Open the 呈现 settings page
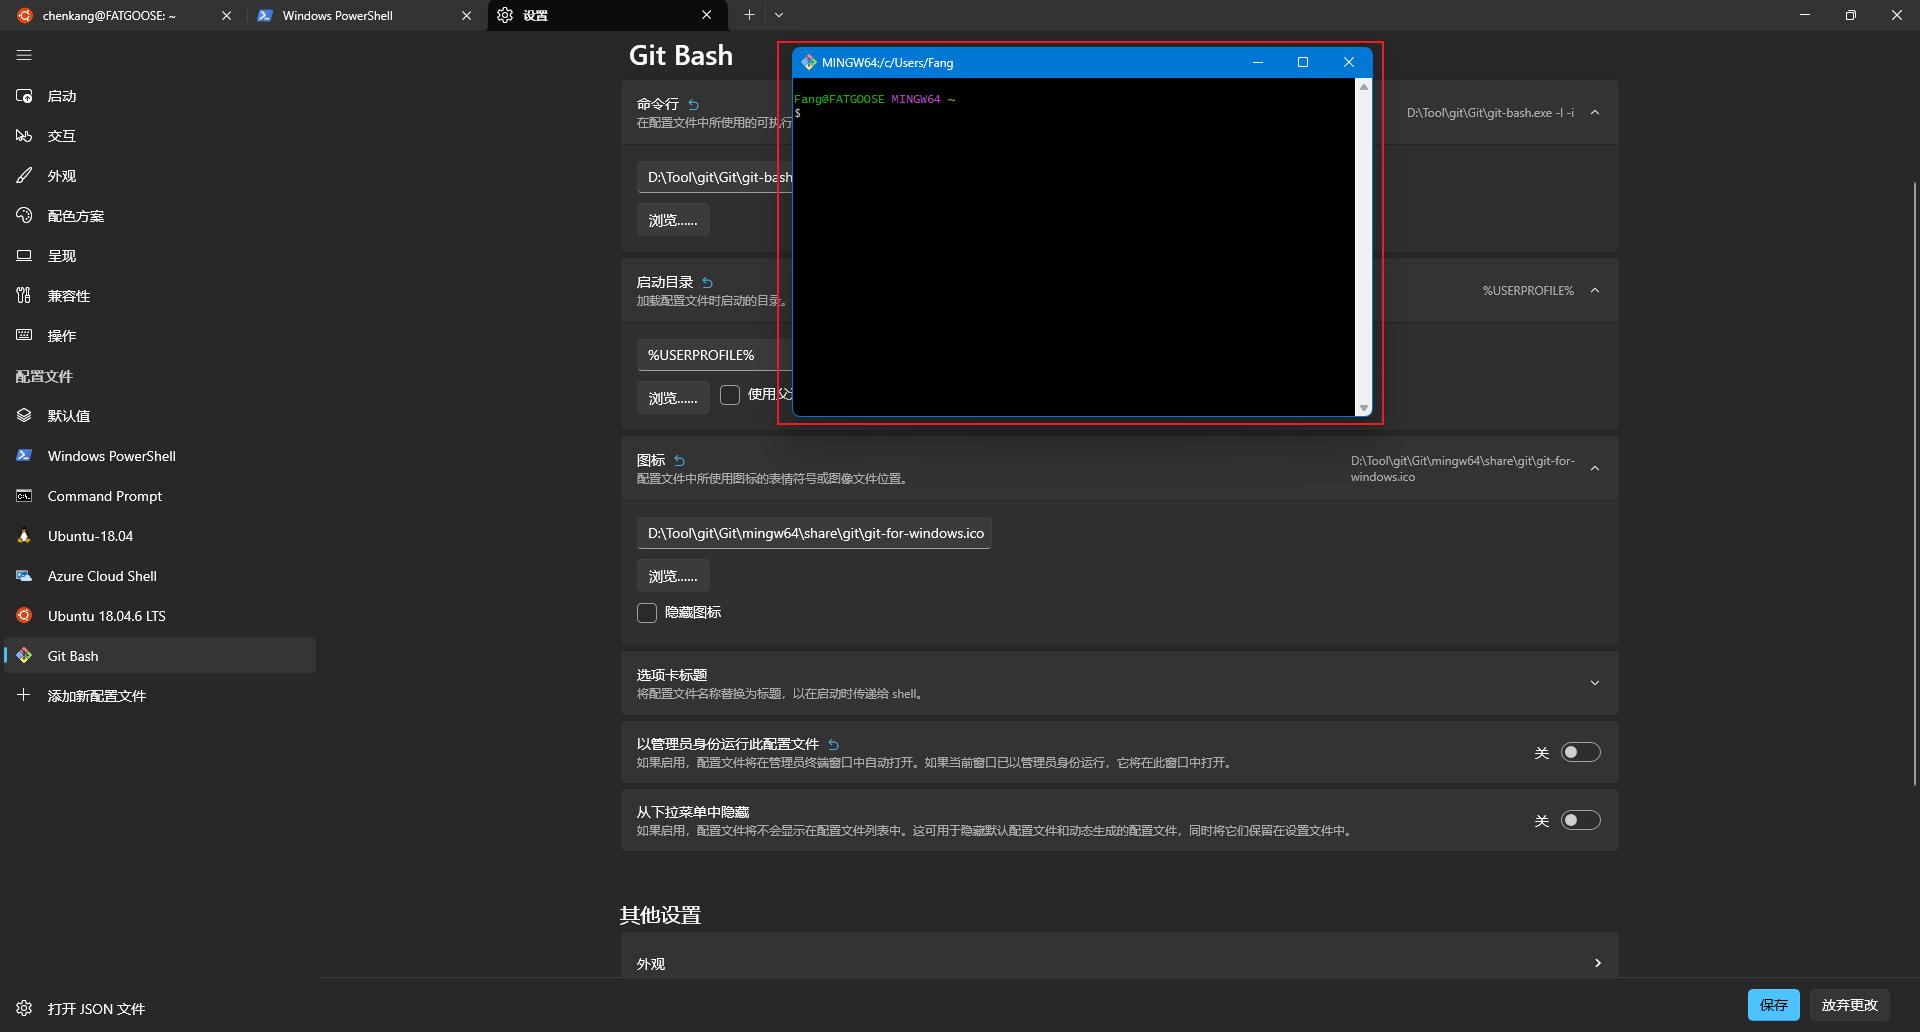 pos(160,256)
